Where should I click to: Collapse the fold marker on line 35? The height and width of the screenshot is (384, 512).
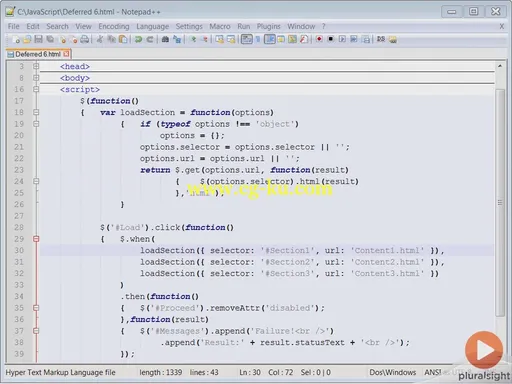(36, 308)
